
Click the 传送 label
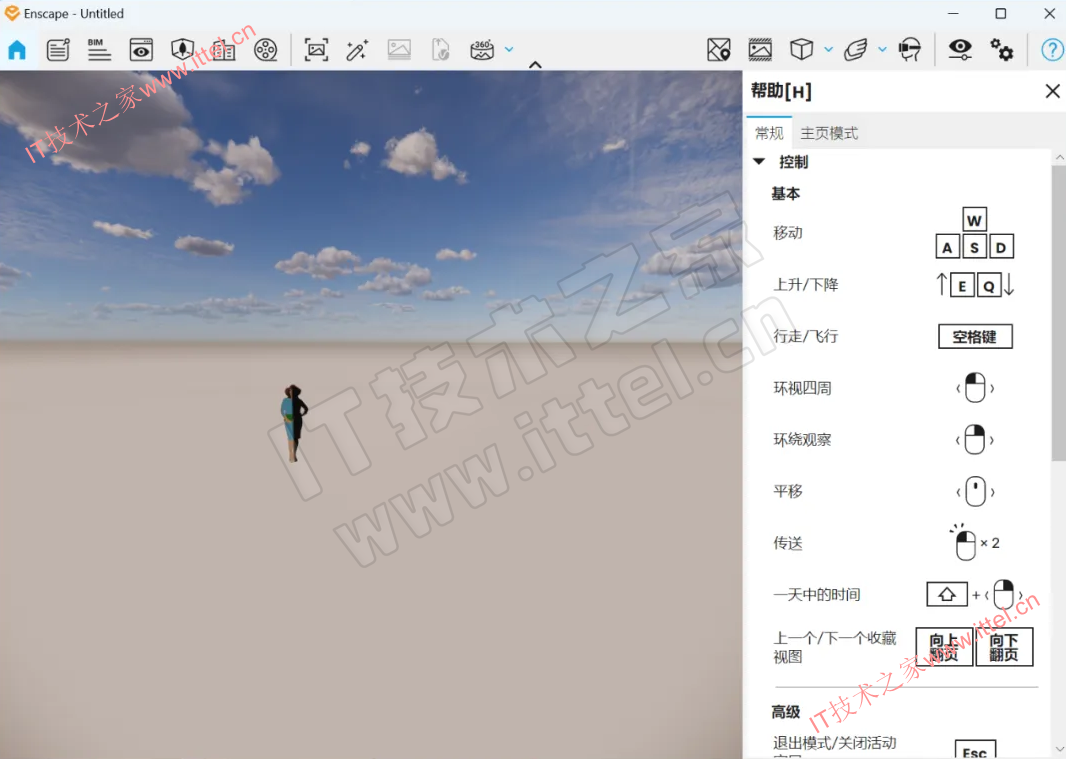click(x=788, y=543)
